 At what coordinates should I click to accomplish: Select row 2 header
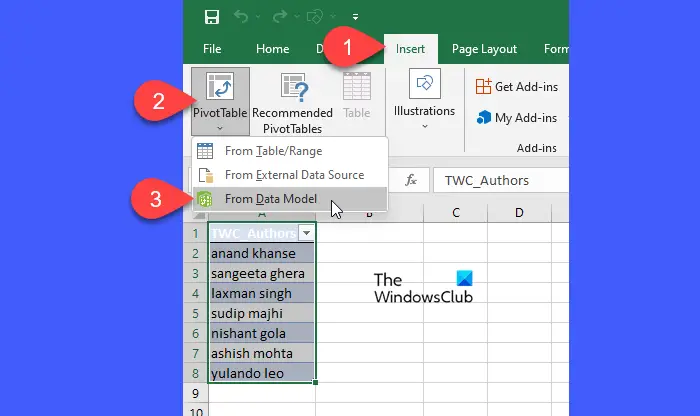click(x=196, y=254)
